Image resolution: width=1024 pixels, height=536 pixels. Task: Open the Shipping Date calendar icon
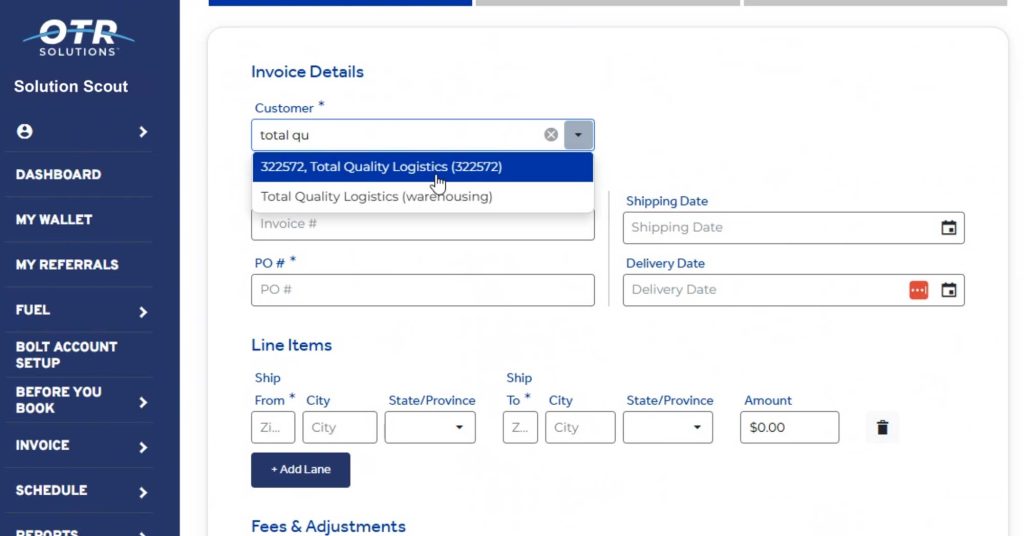coord(948,228)
